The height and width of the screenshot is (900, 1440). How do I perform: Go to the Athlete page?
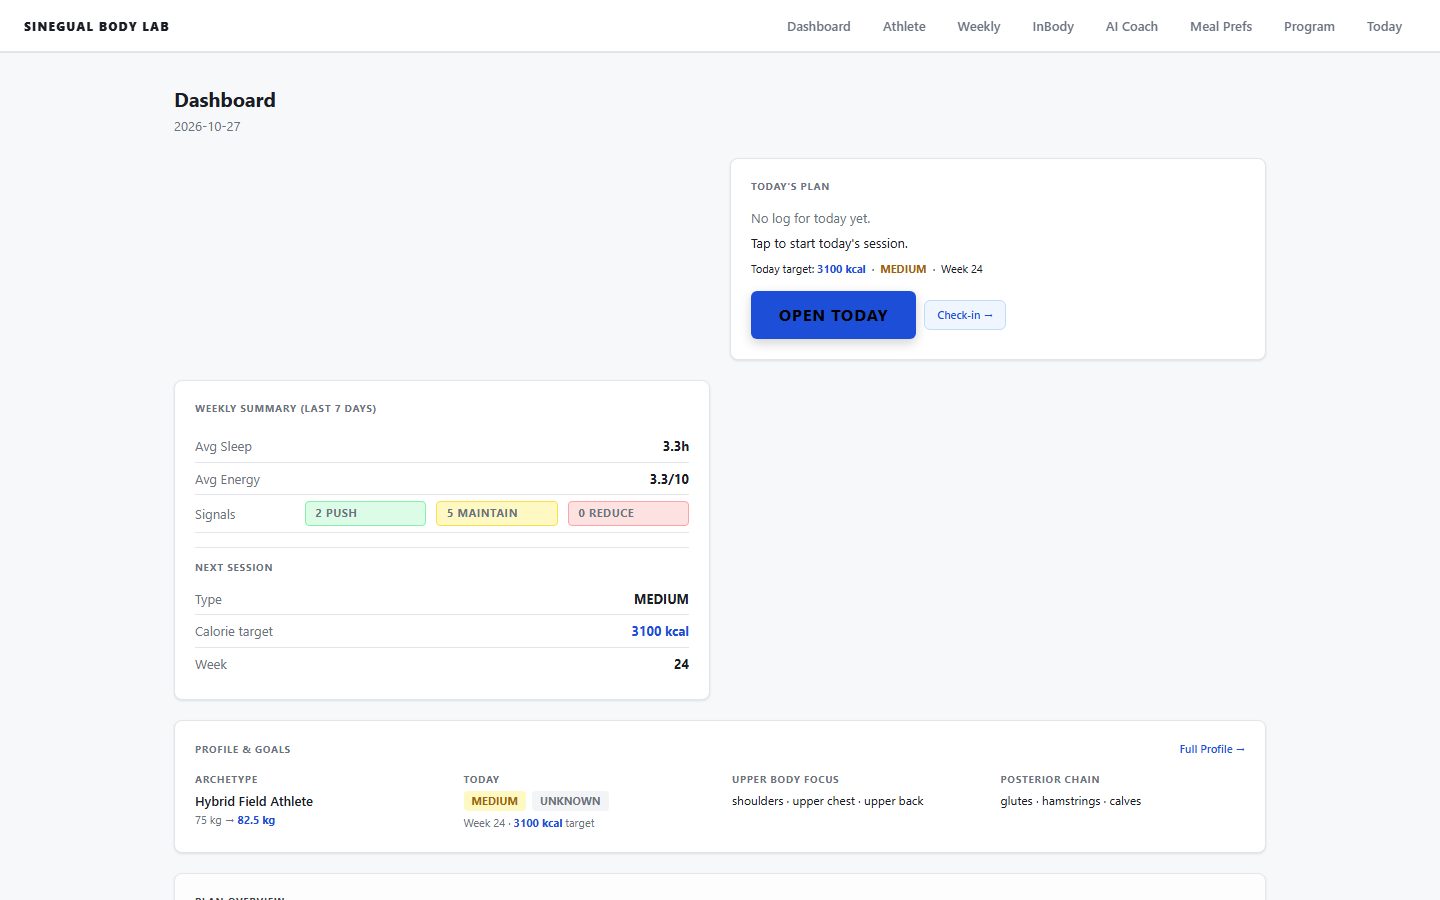(x=904, y=27)
